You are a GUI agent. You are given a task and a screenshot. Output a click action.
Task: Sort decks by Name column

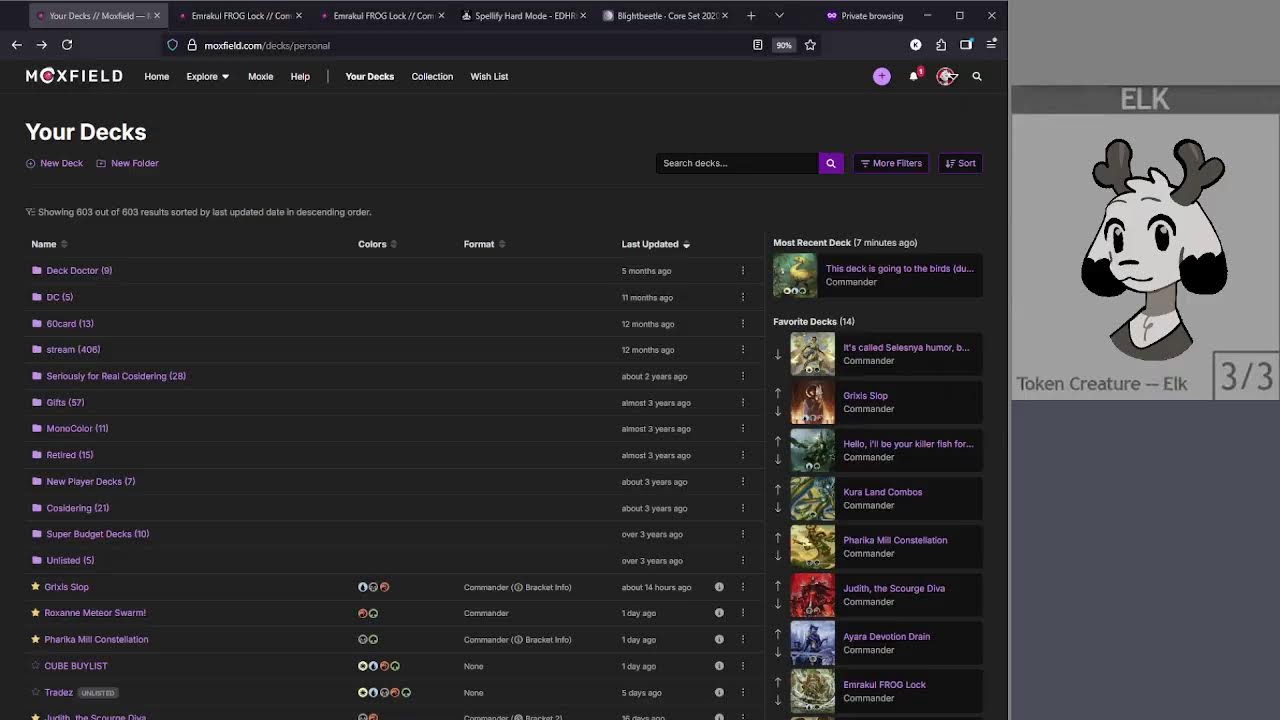49,244
